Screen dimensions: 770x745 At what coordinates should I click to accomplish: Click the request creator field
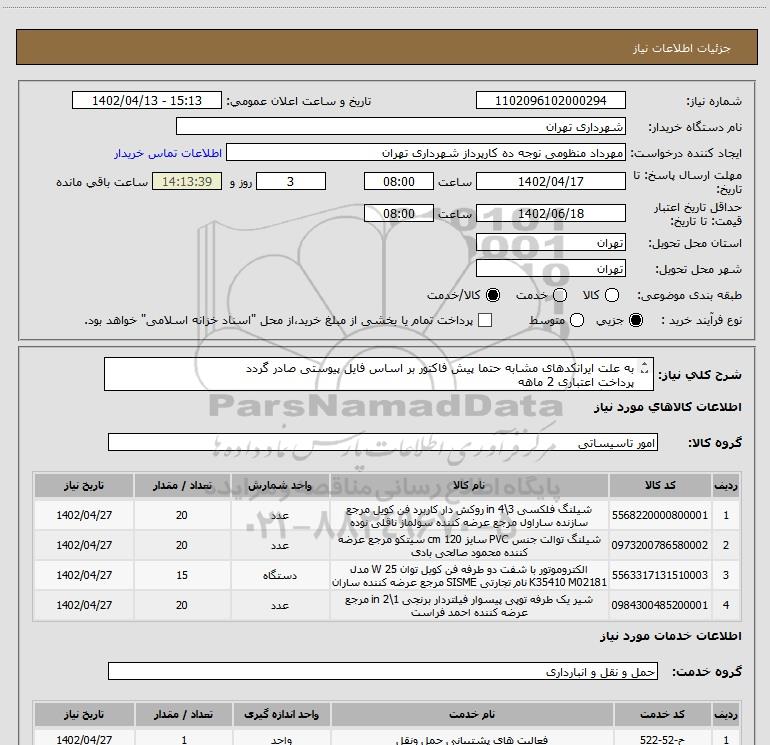point(426,152)
